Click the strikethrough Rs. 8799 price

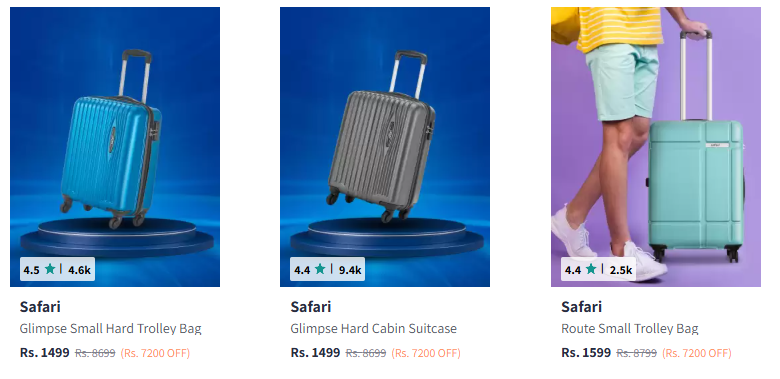pyautogui.click(x=636, y=353)
